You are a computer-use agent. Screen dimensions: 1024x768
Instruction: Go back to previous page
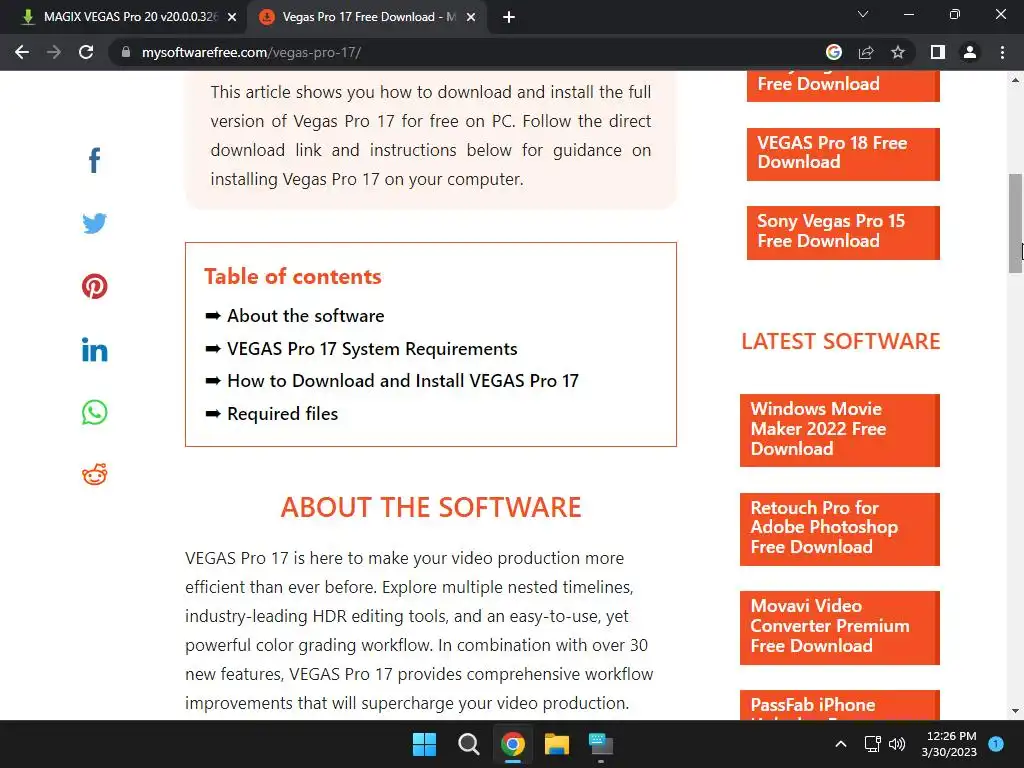click(x=22, y=52)
